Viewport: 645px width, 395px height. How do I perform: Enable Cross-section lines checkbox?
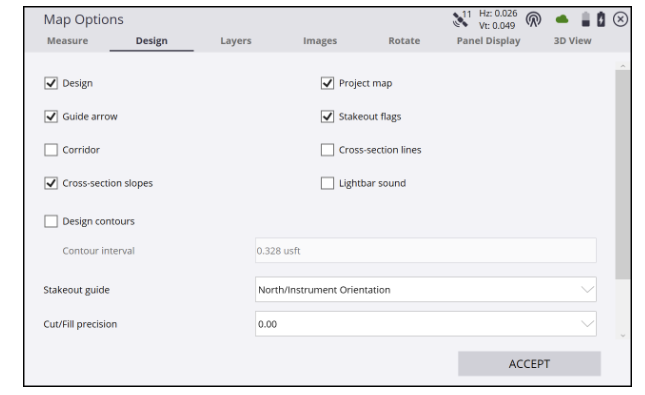tap(327, 150)
